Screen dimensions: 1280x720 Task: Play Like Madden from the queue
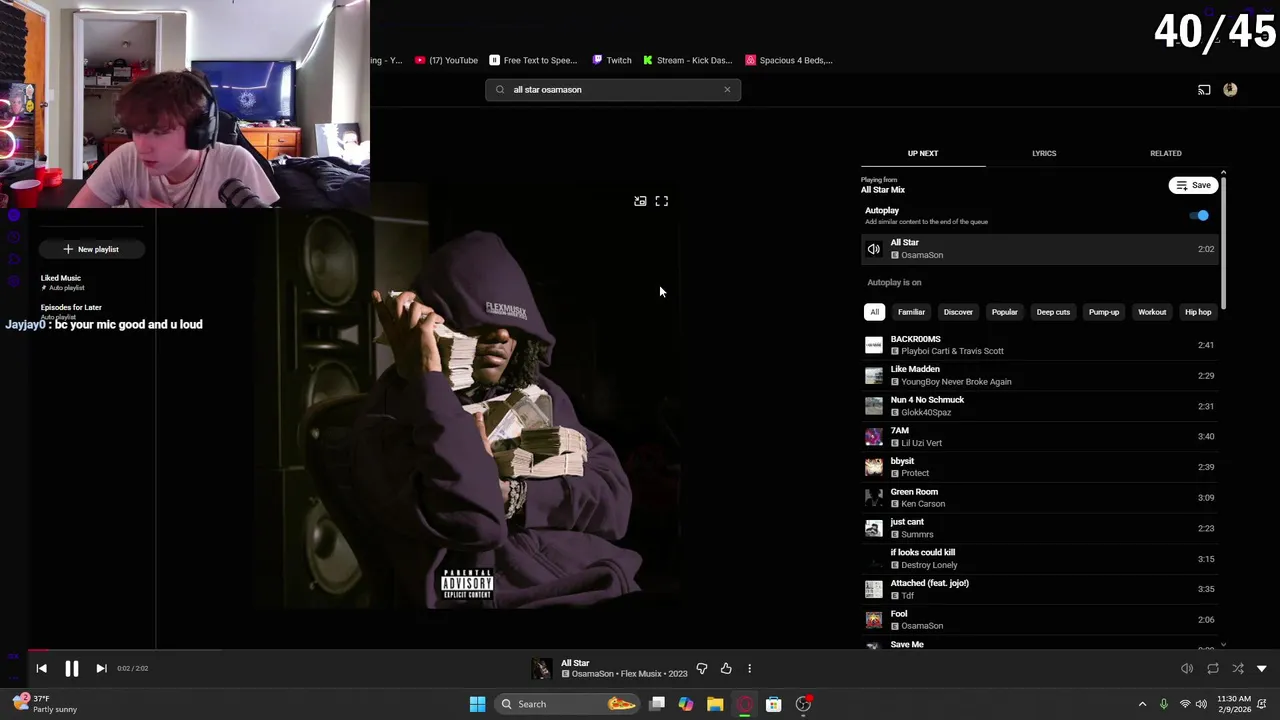click(1040, 375)
